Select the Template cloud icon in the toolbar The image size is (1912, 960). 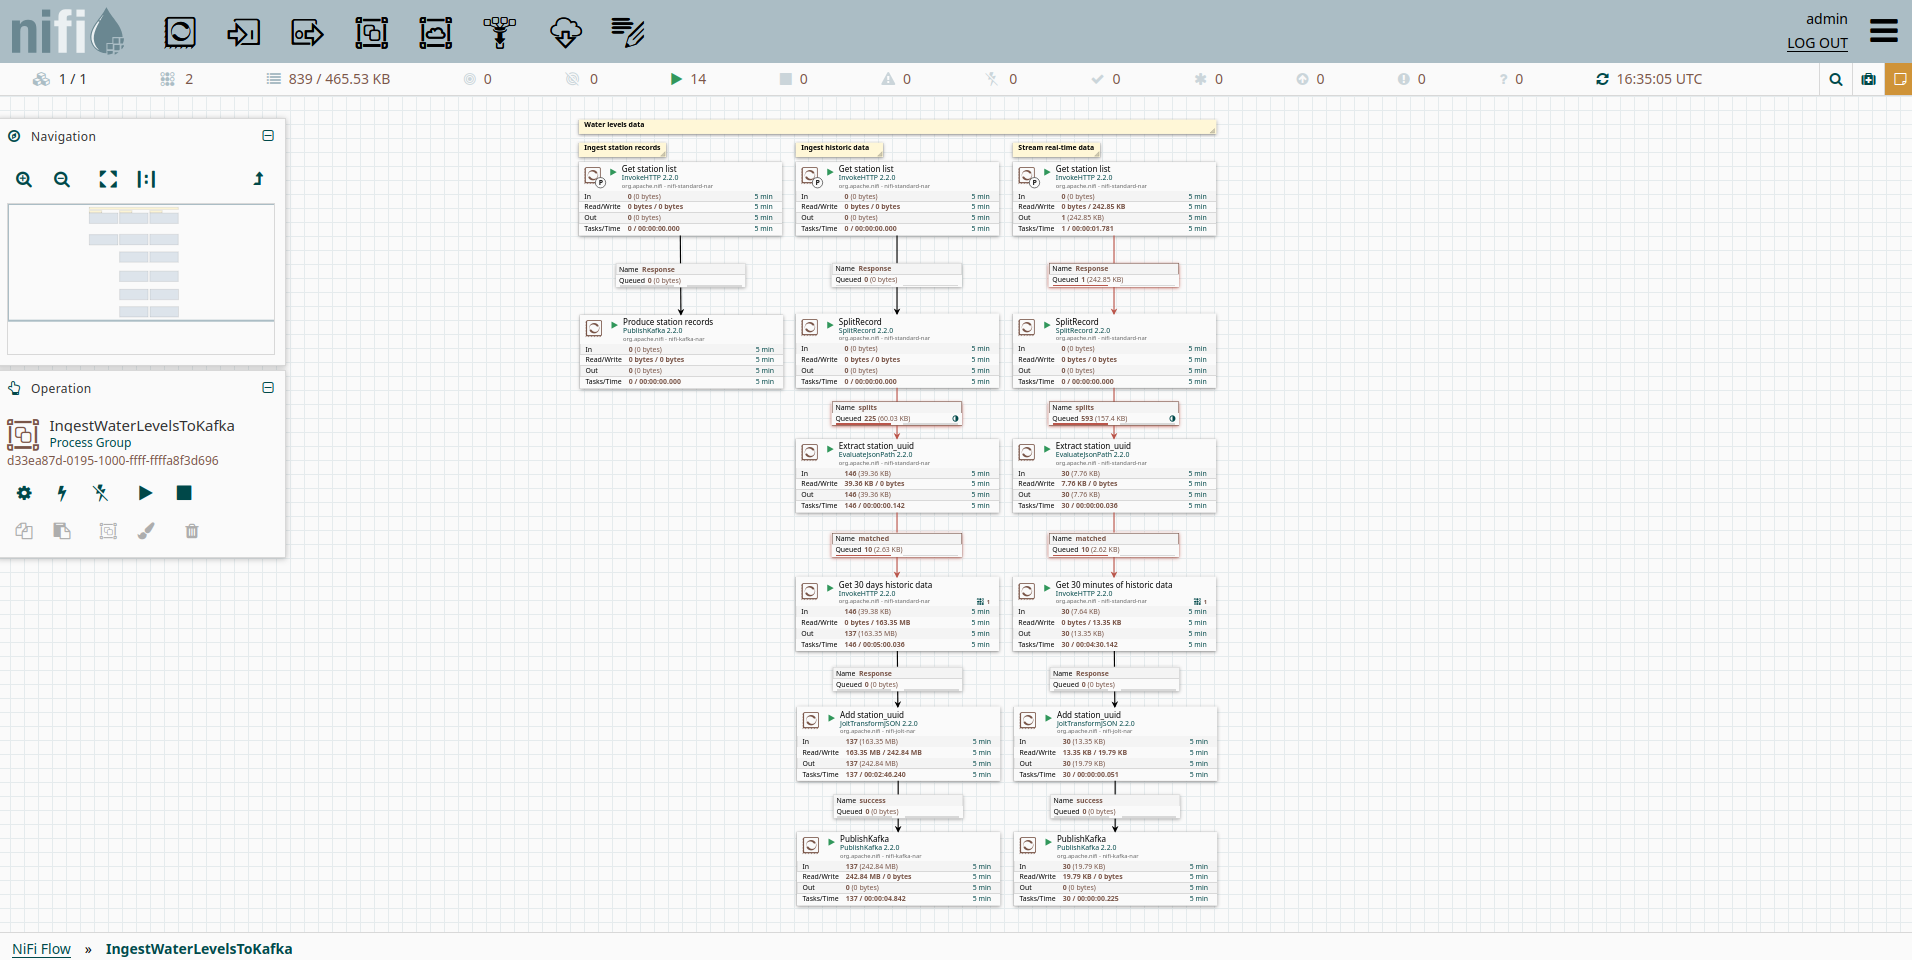click(565, 33)
